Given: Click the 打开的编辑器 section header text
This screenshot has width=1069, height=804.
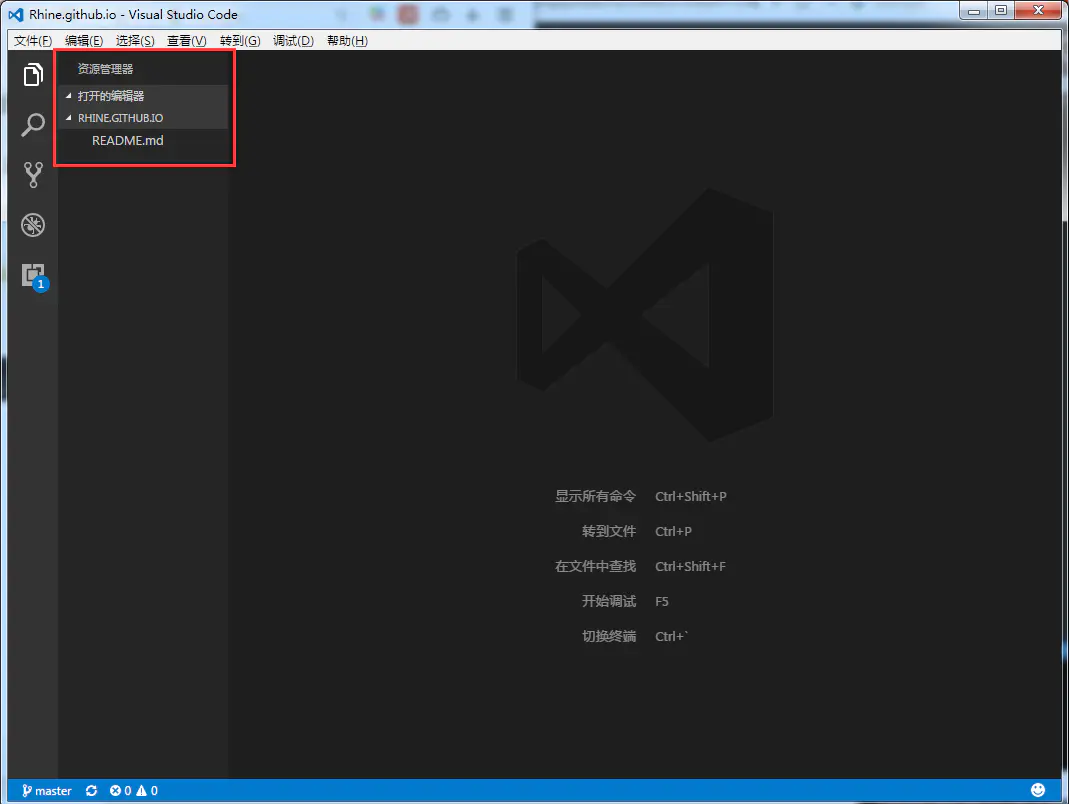Looking at the screenshot, I should (x=110, y=95).
